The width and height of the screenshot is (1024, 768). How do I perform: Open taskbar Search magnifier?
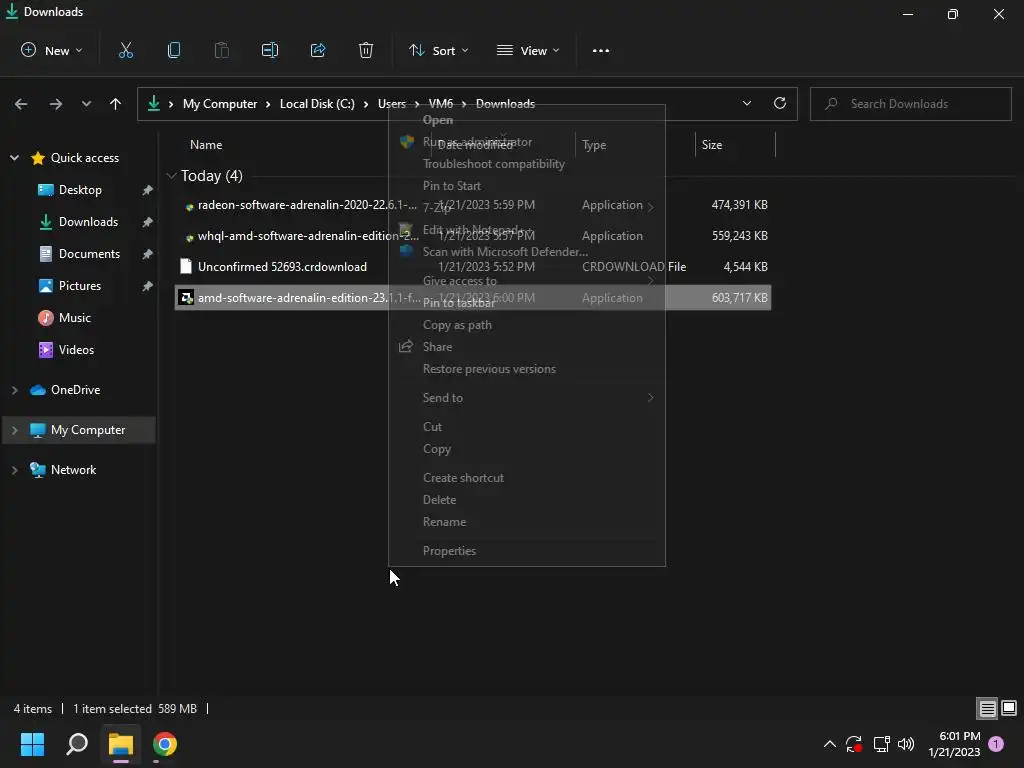[77, 744]
